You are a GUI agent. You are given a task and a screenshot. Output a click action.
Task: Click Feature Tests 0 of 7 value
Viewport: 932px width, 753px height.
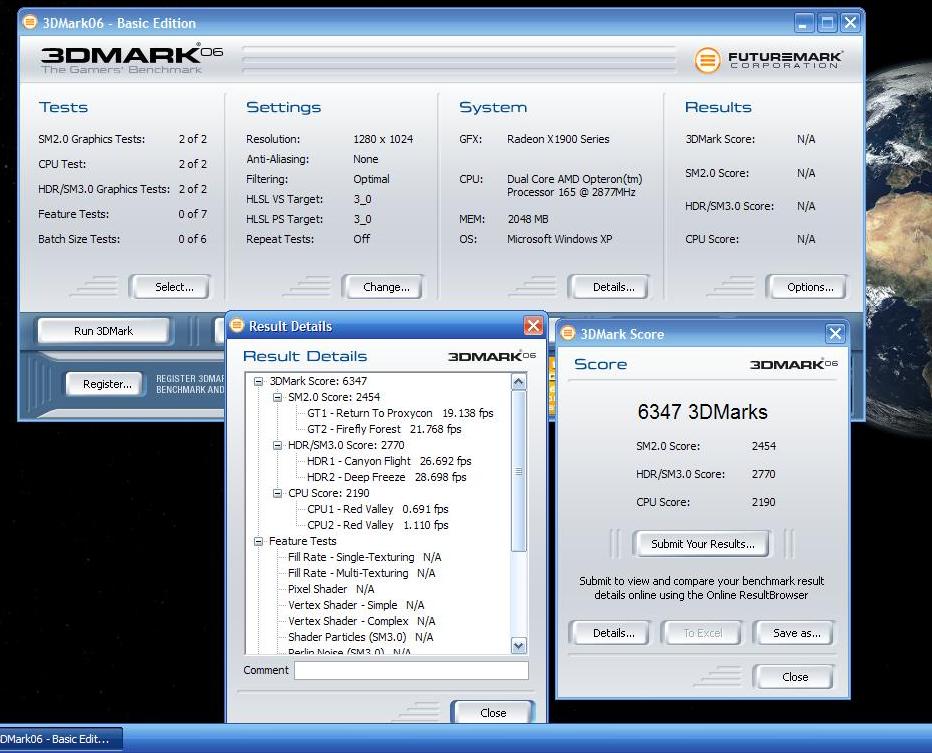pyautogui.click(x=193, y=214)
